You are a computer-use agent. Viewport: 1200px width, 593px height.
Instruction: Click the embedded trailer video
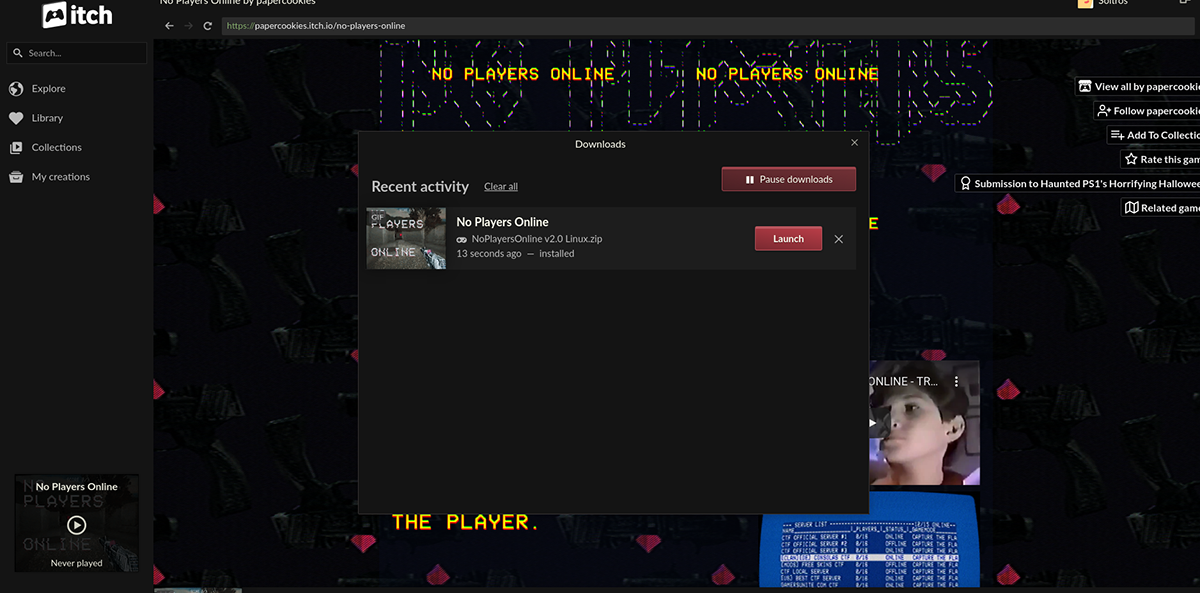click(x=924, y=423)
